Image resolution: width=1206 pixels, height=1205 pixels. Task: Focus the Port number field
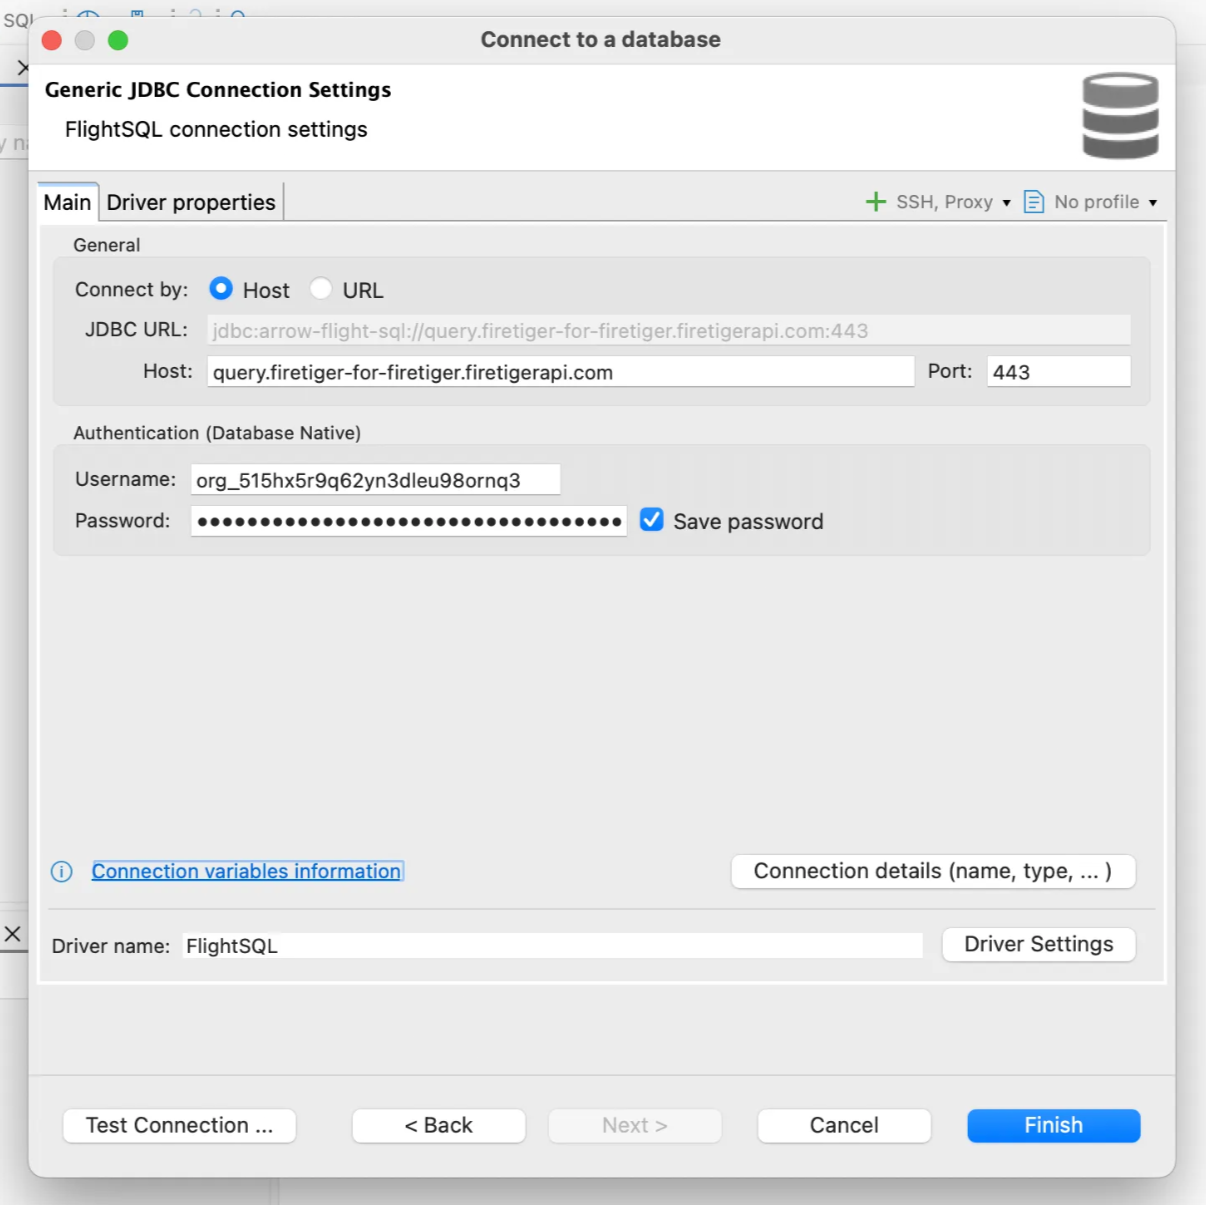(x=1058, y=372)
